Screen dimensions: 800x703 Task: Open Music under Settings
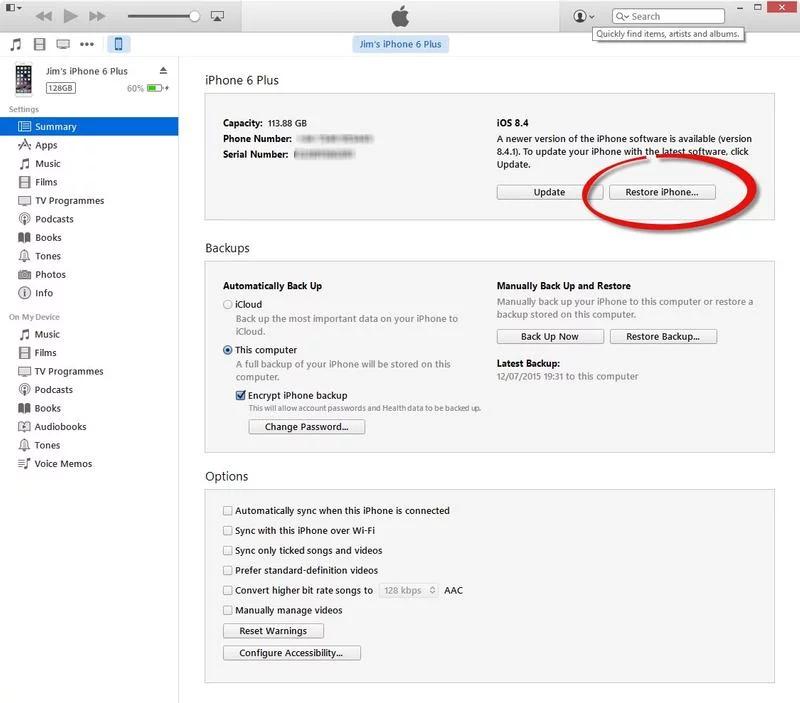click(x=89, y=164)
